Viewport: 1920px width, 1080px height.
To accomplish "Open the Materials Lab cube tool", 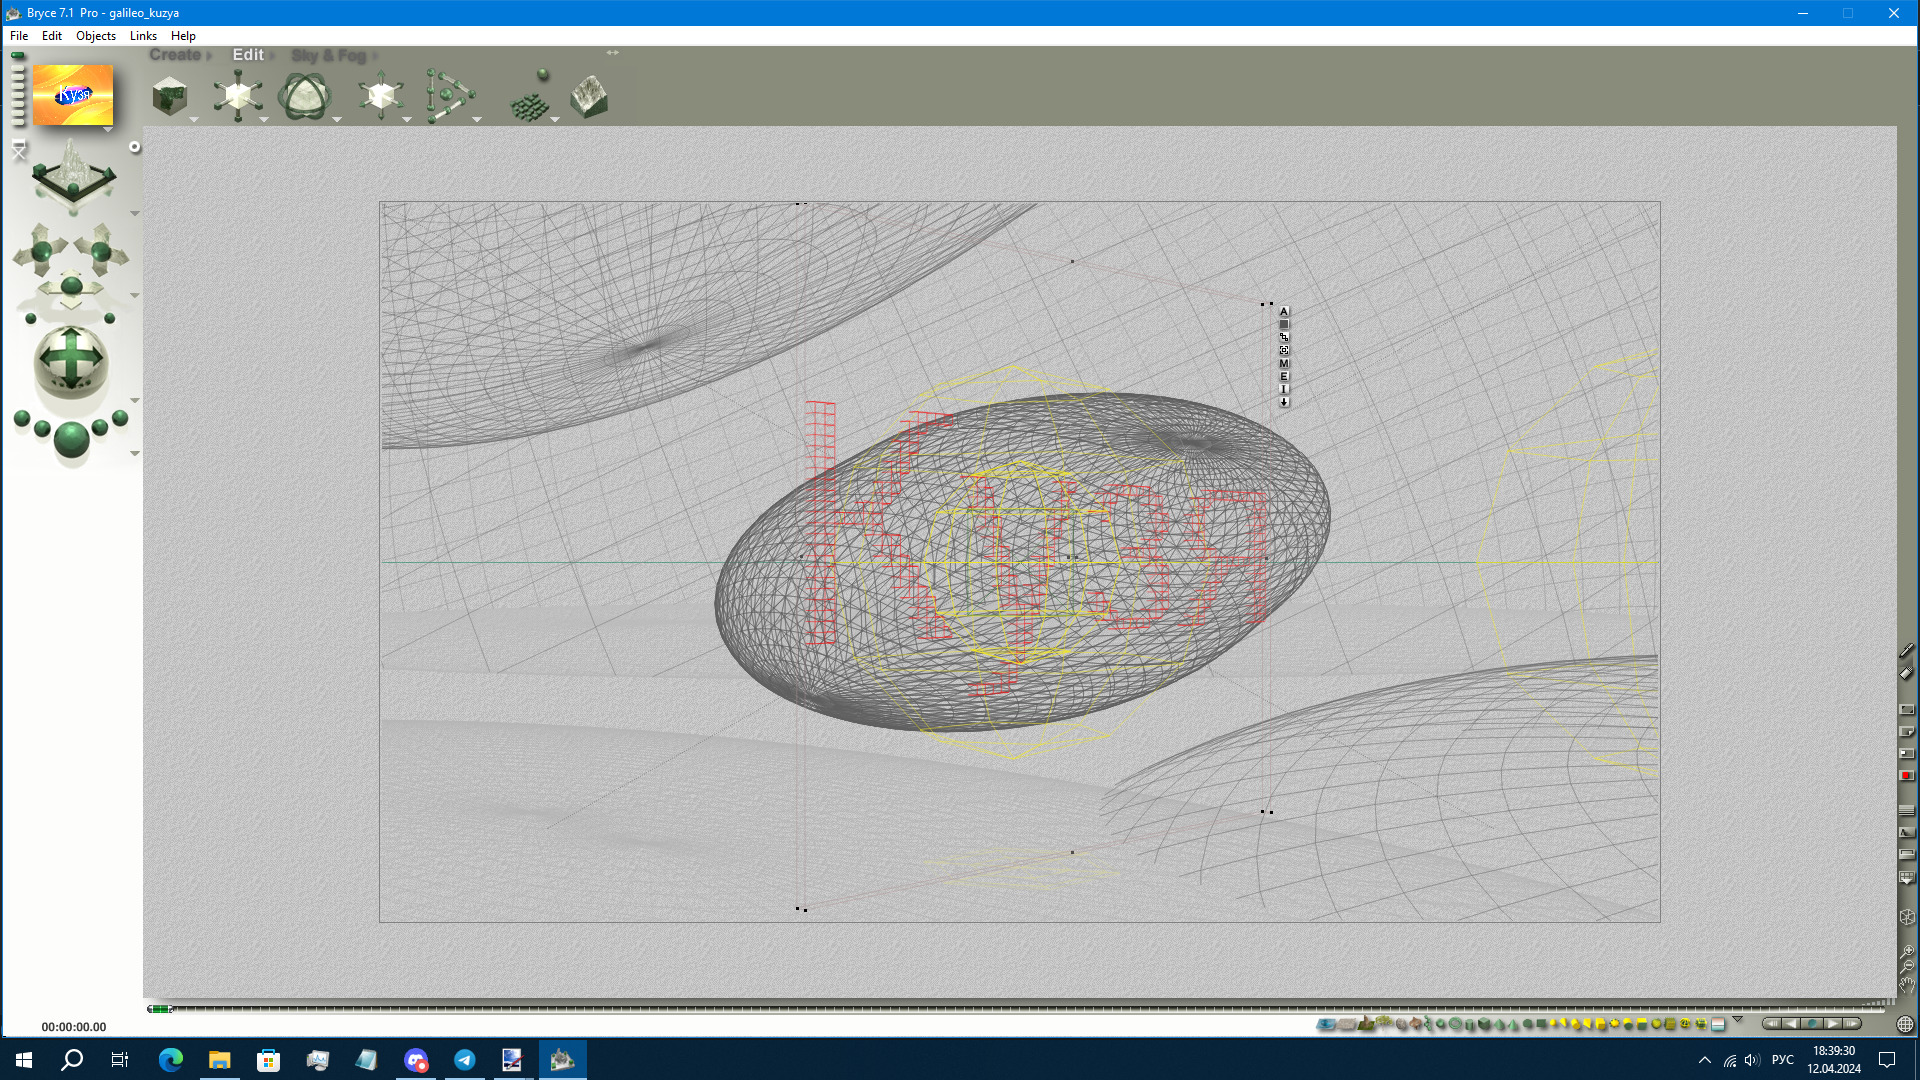I will pos(170,97).
